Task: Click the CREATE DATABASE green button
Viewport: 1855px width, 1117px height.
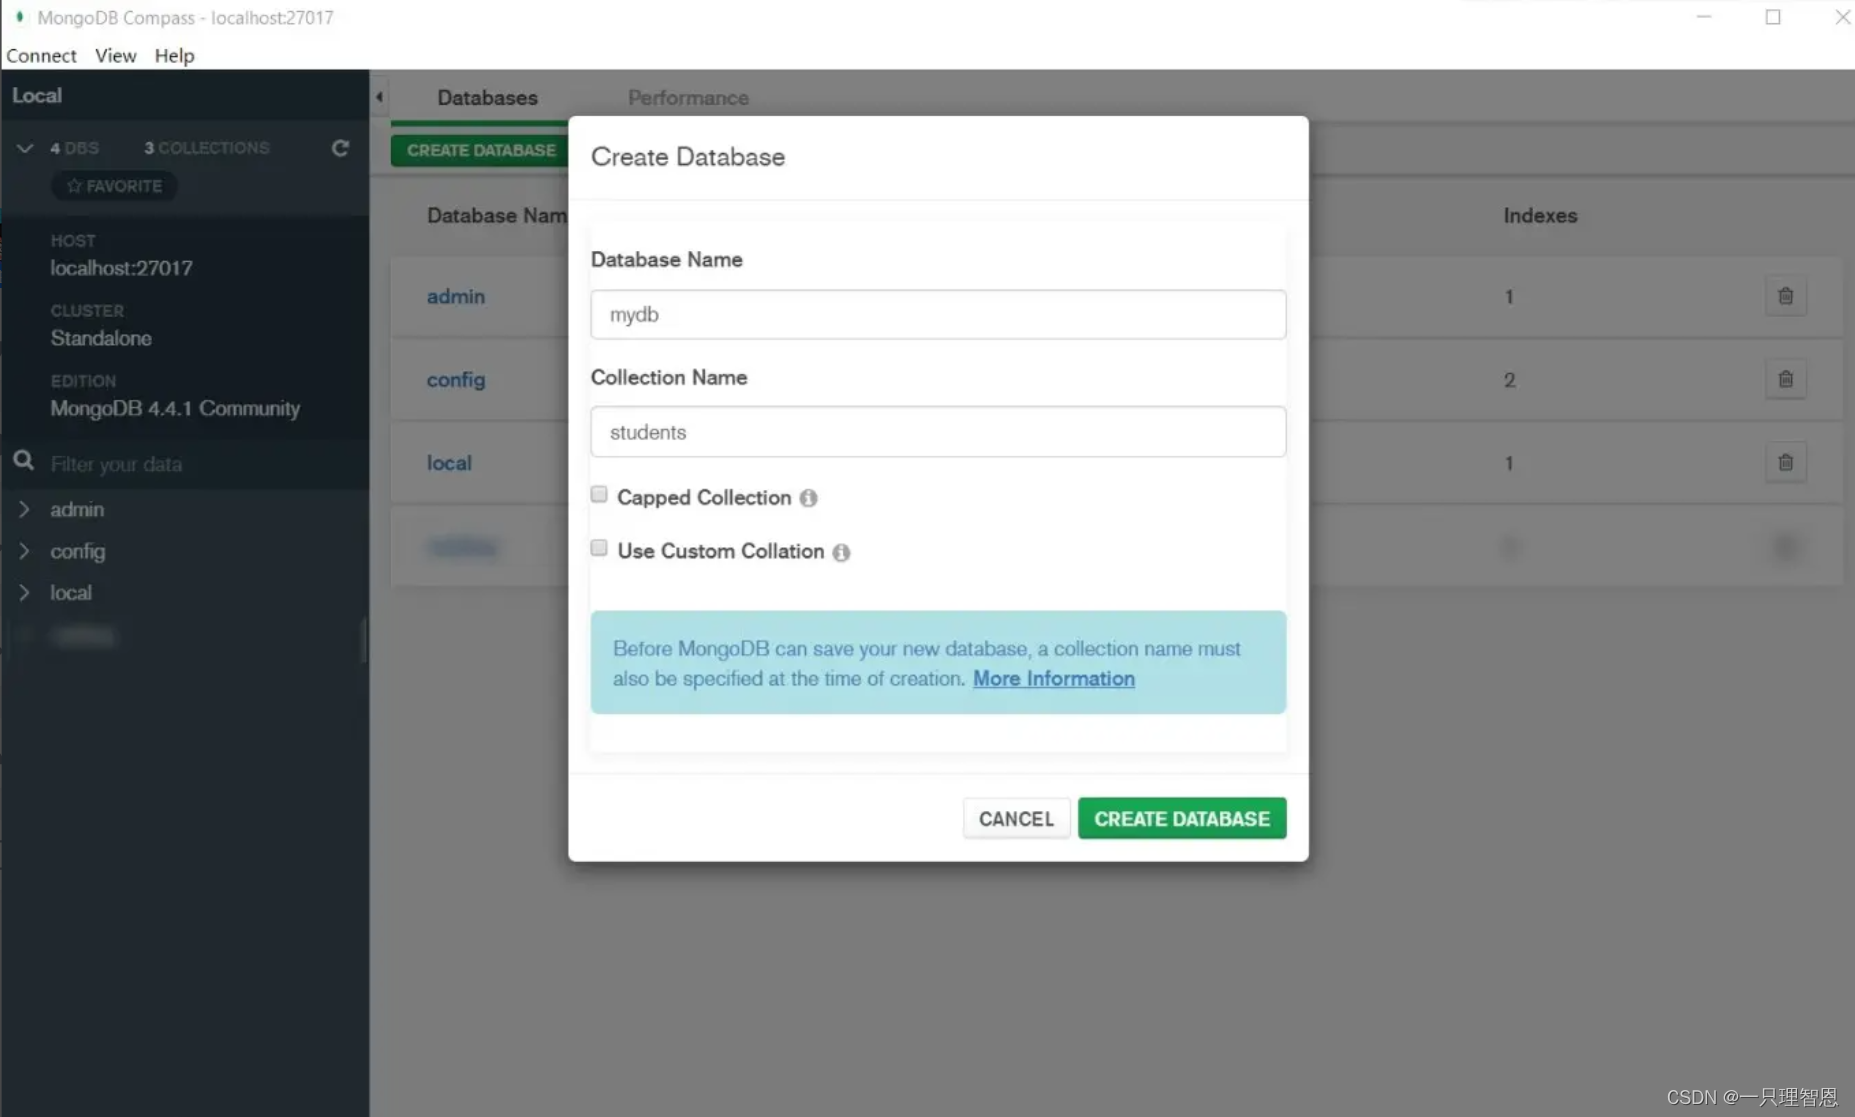Action: tap(1182, 818)
